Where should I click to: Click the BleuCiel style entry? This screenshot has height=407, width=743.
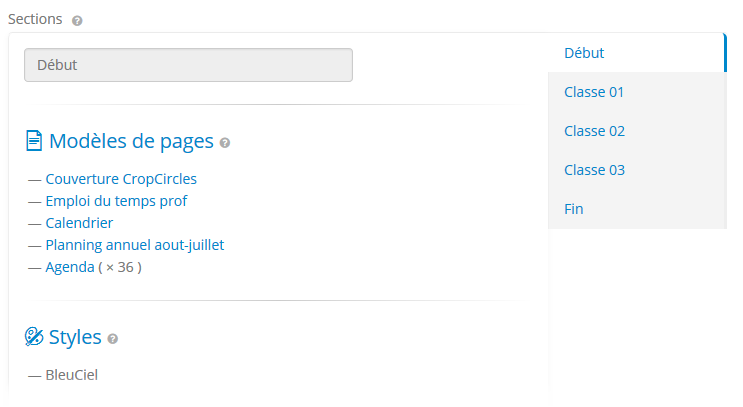[72, 375]
